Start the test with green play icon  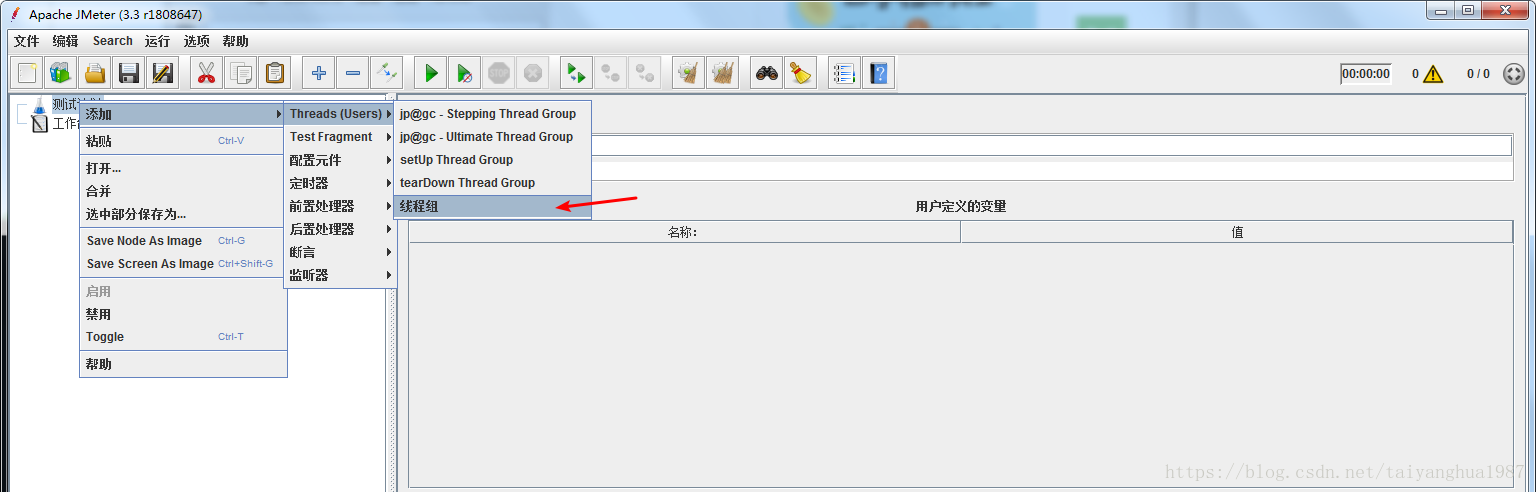(x=431, y=73)
